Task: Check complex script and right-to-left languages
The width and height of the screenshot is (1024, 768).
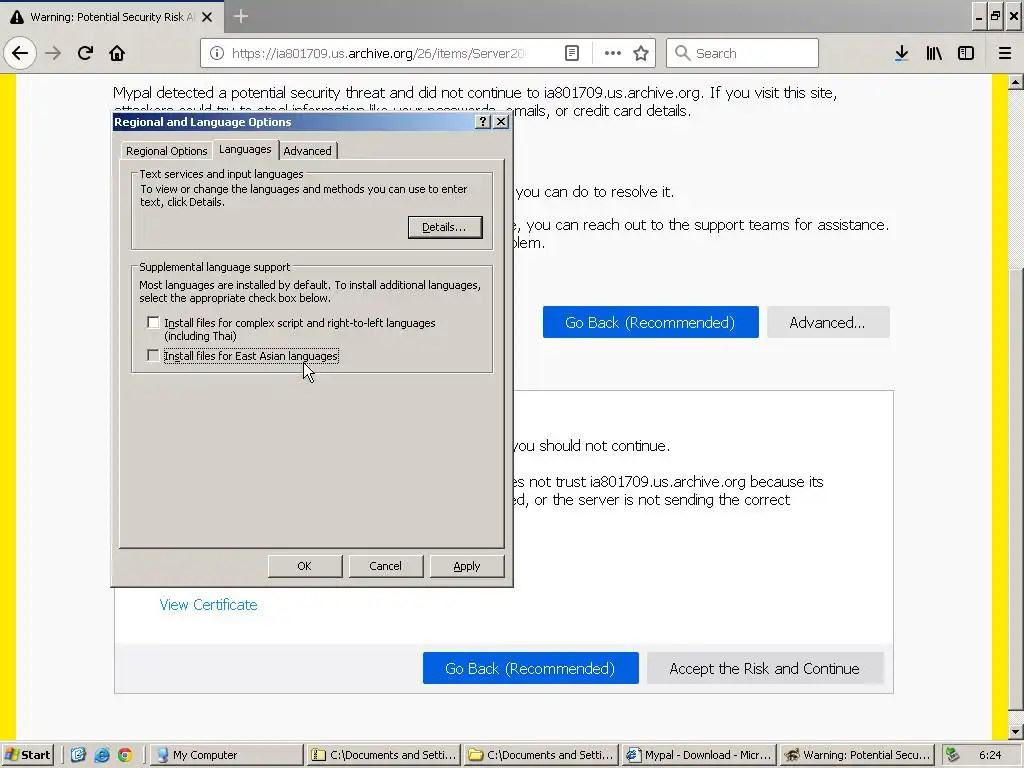Action: coord(153,323)
